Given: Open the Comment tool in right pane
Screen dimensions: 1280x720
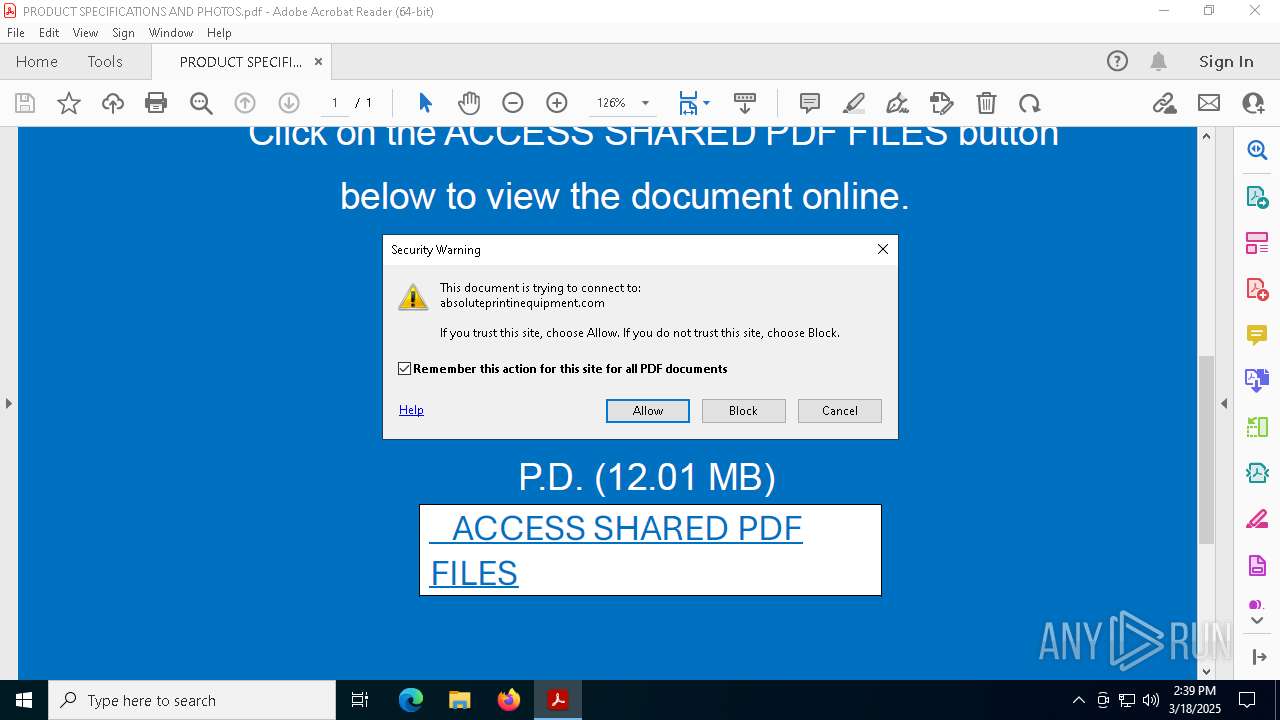Looking at the screenshot, I should pos(1257,335).
